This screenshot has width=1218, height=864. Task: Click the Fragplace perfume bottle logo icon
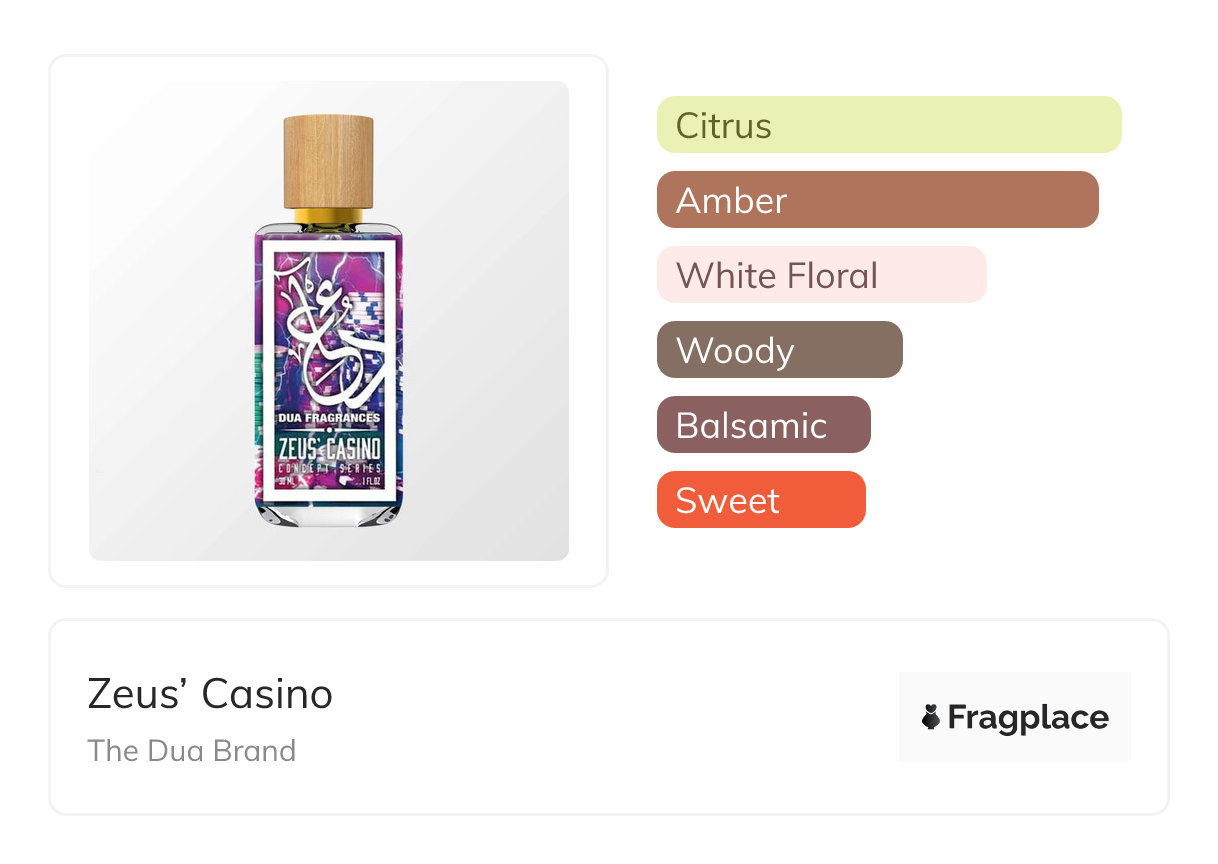[931, 717]
